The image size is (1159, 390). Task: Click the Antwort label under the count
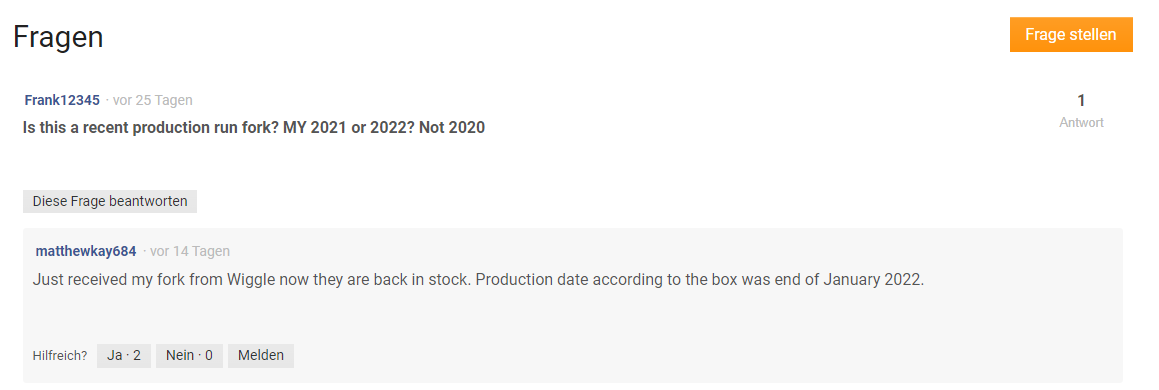1081,123
